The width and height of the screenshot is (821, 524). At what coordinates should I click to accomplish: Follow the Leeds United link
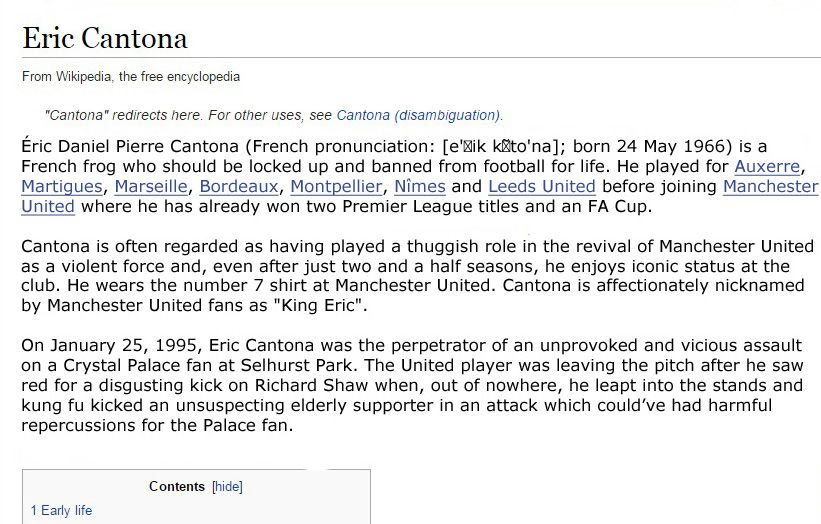point(541,186)
